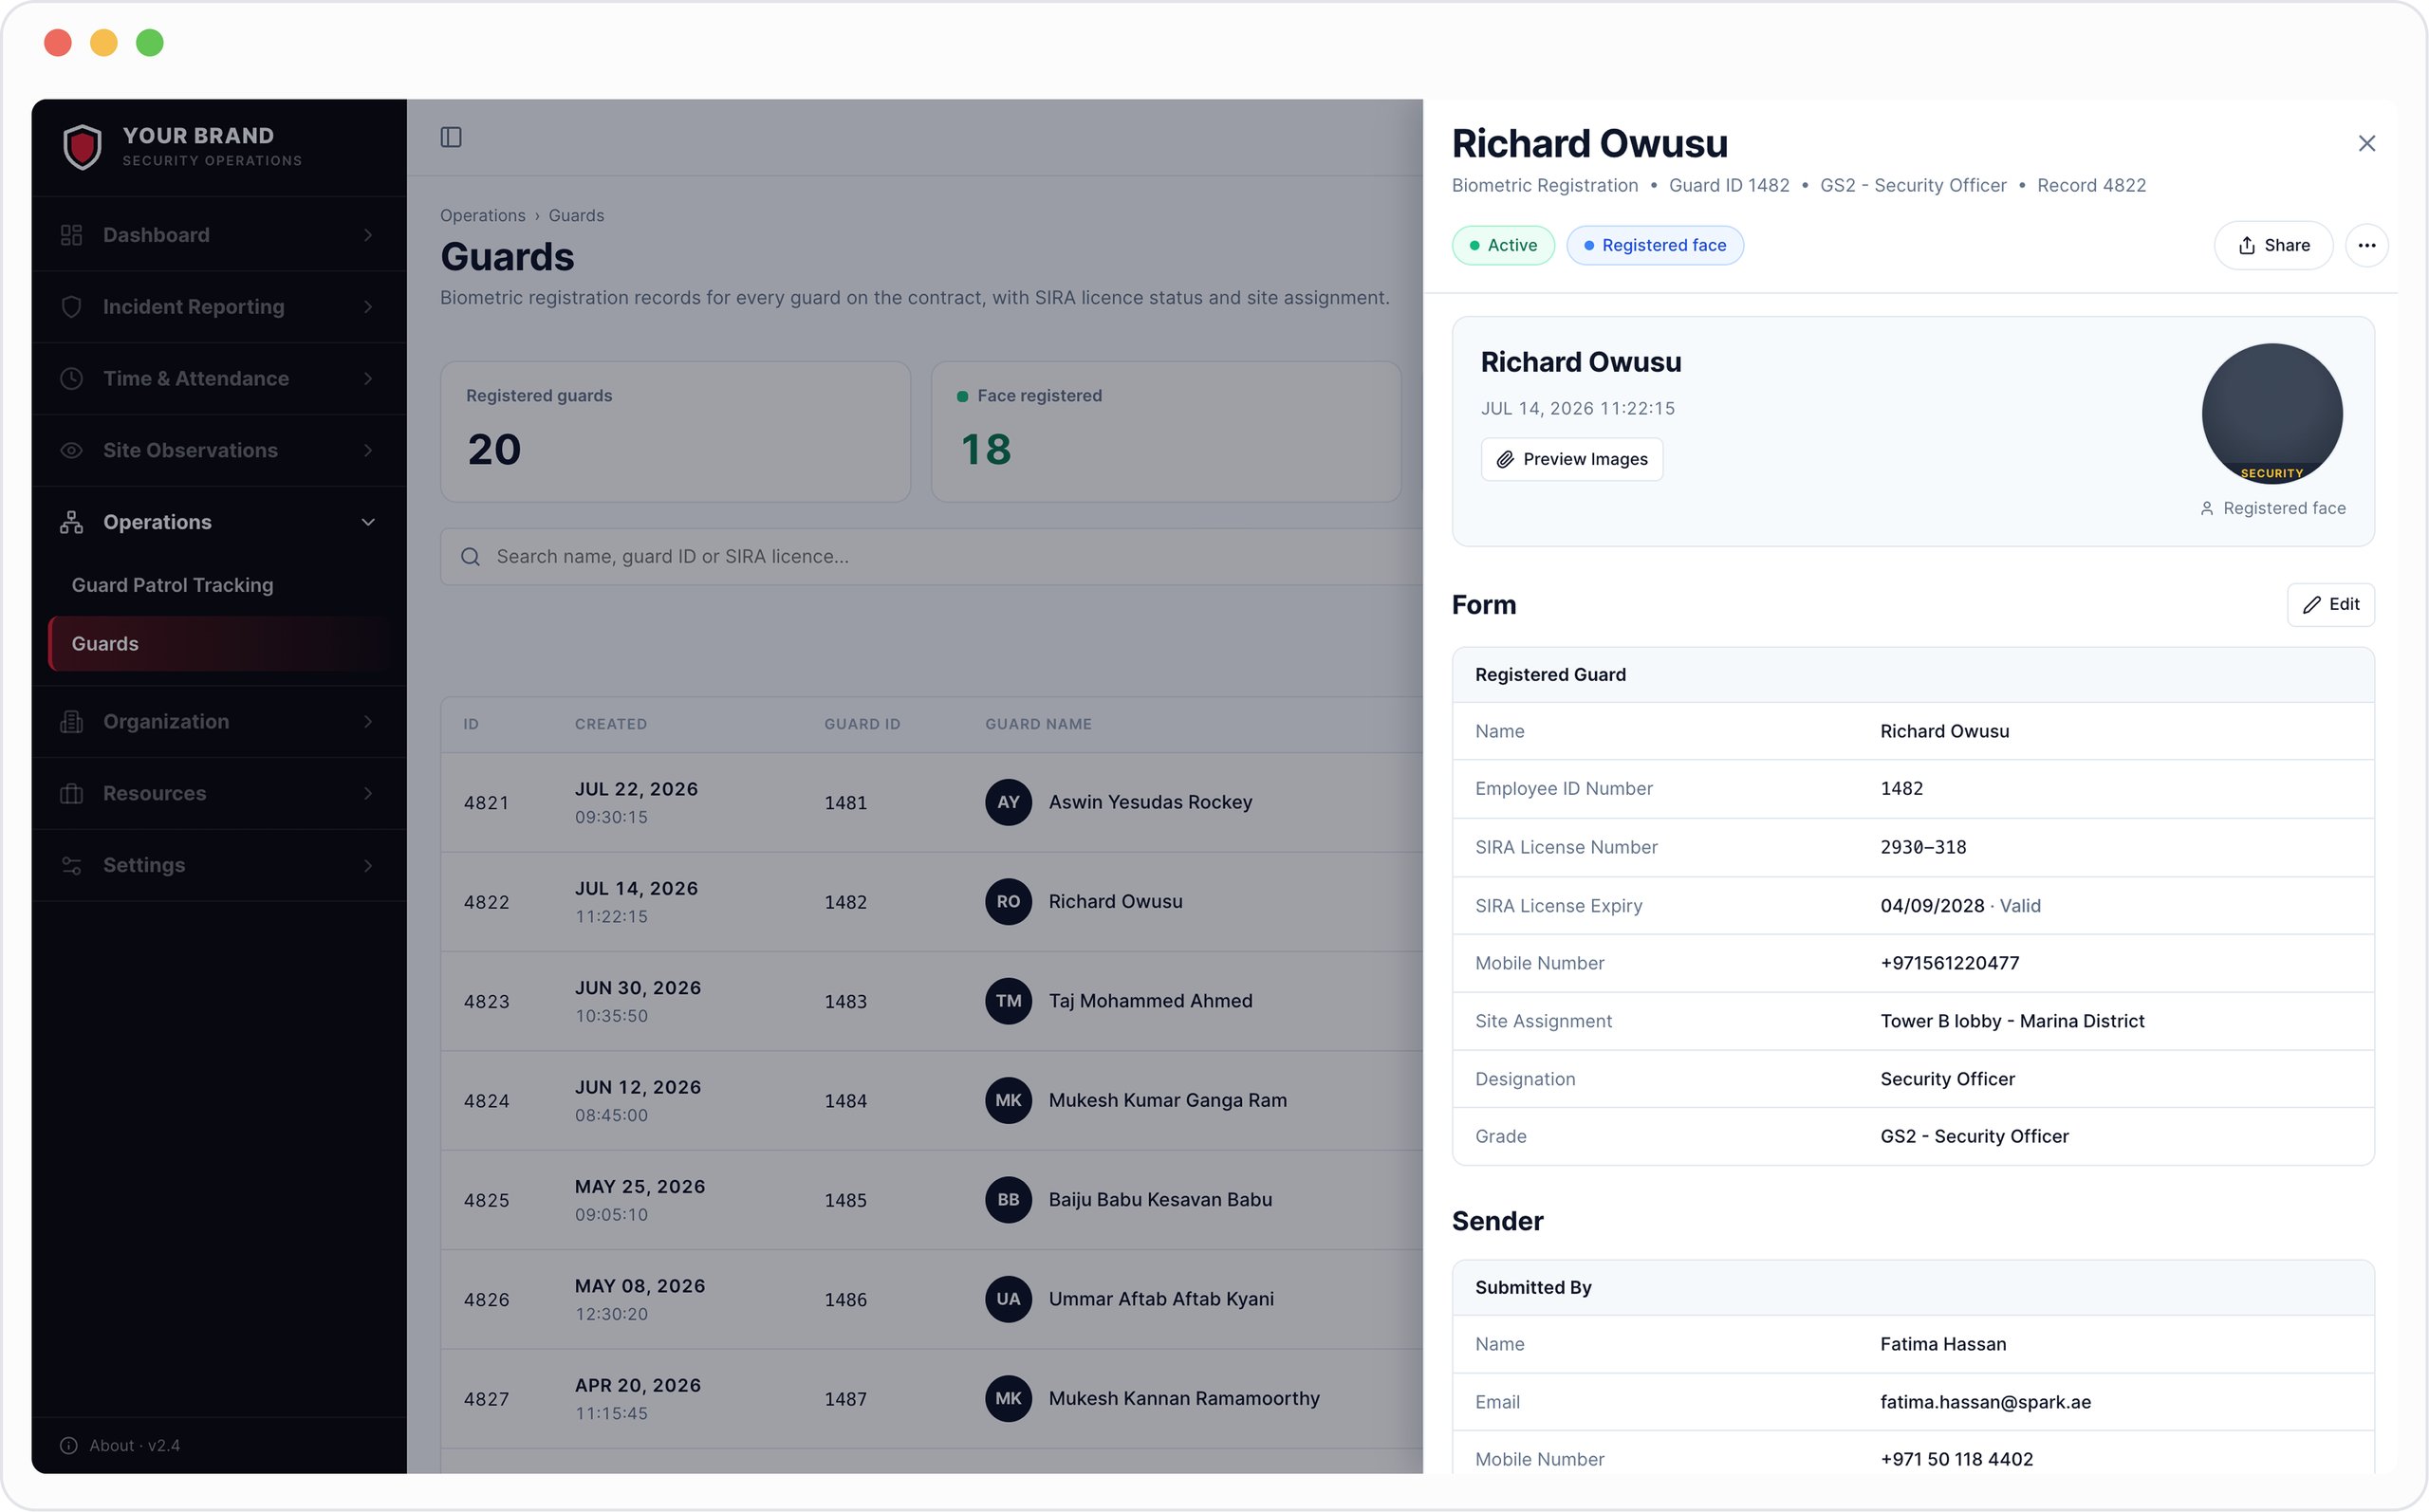Select the Mukesh Kumar Ganga Ram row
2429x1512 pixels.
coord(931,1100)
